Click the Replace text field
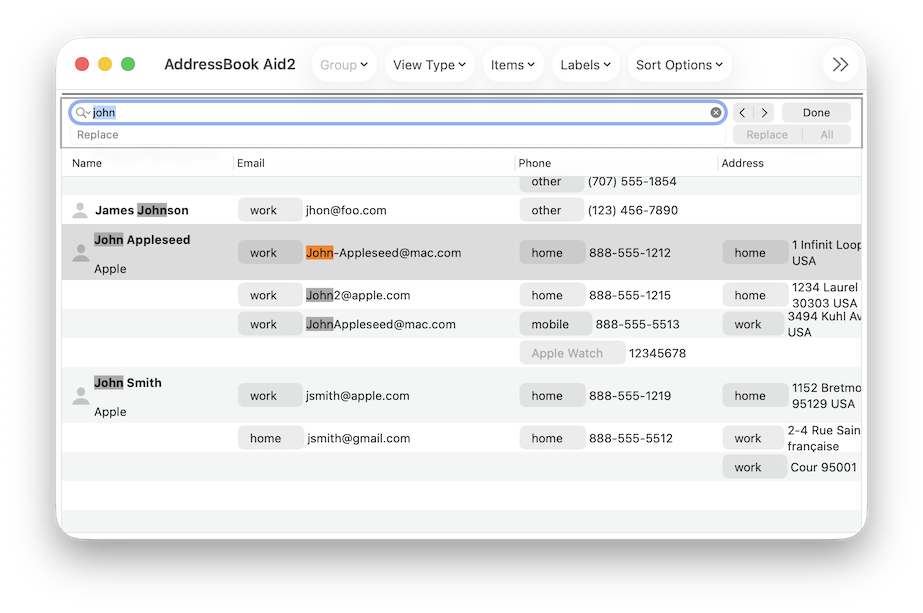This screenshot has height=613, width=923. [x=398, y=135]
